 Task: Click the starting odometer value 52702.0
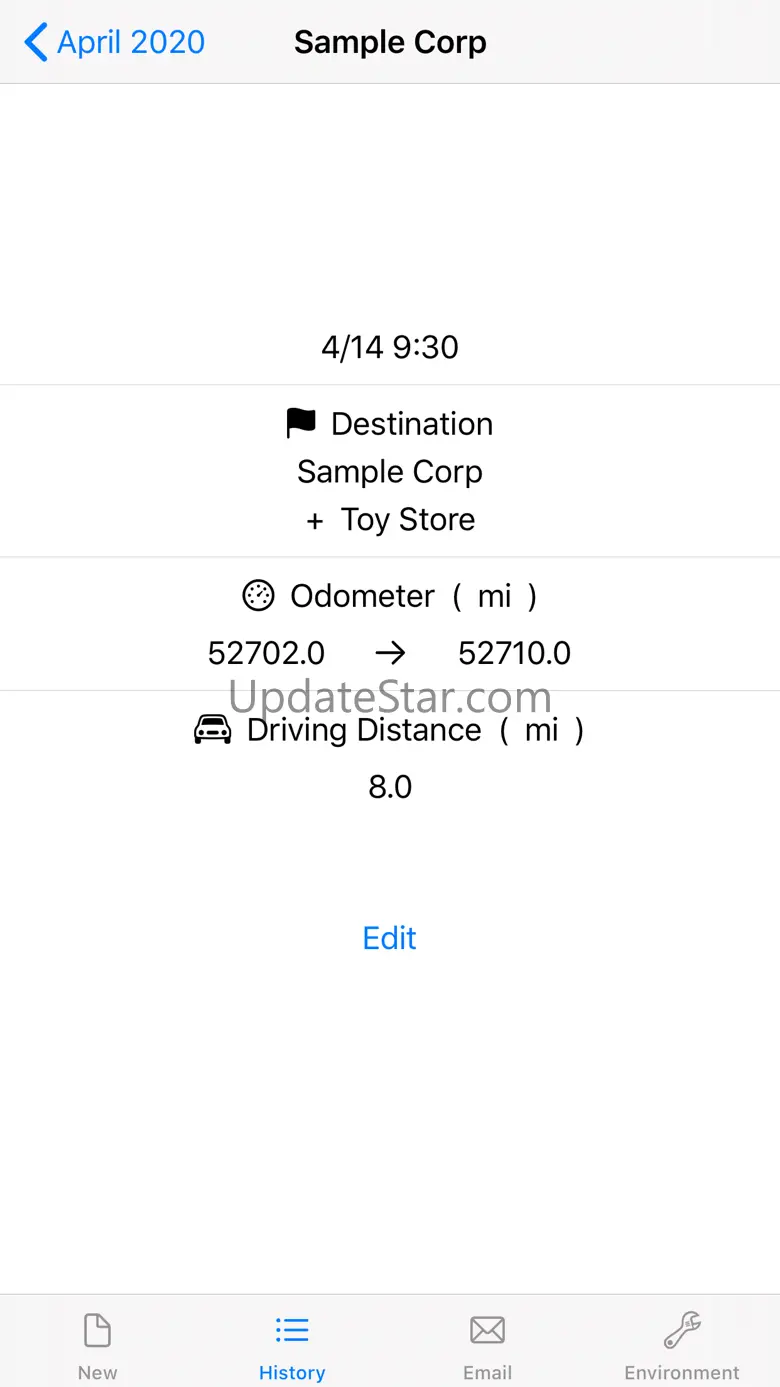click(266, 654)
